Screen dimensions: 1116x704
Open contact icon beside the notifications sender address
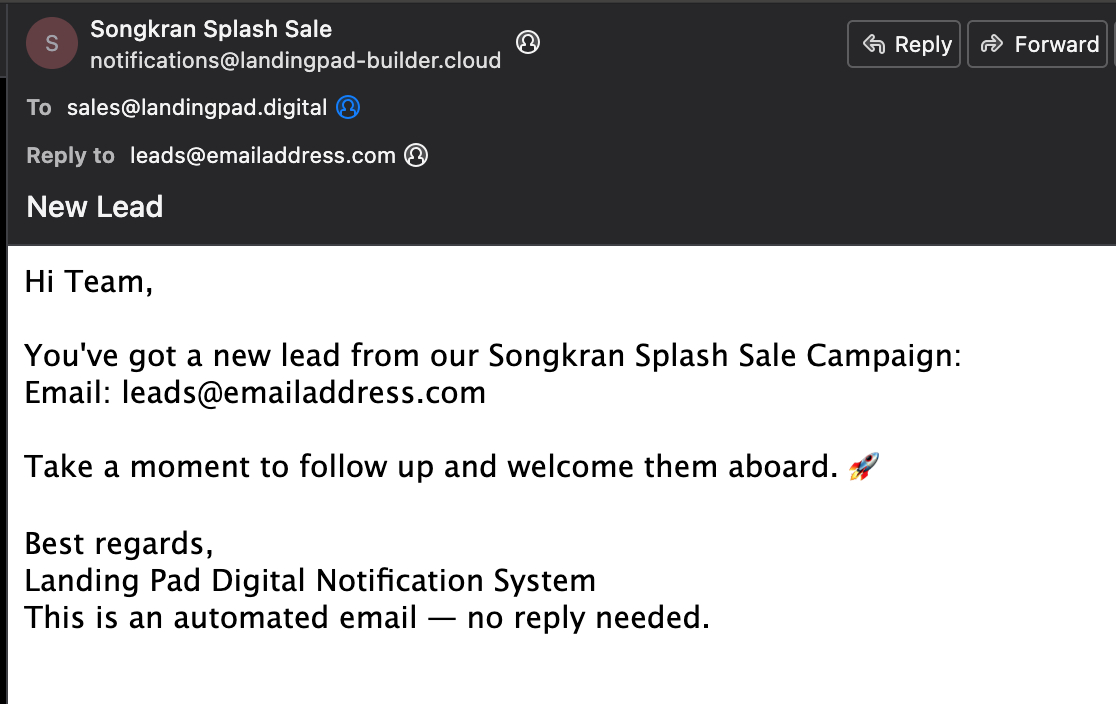[527, 42]
